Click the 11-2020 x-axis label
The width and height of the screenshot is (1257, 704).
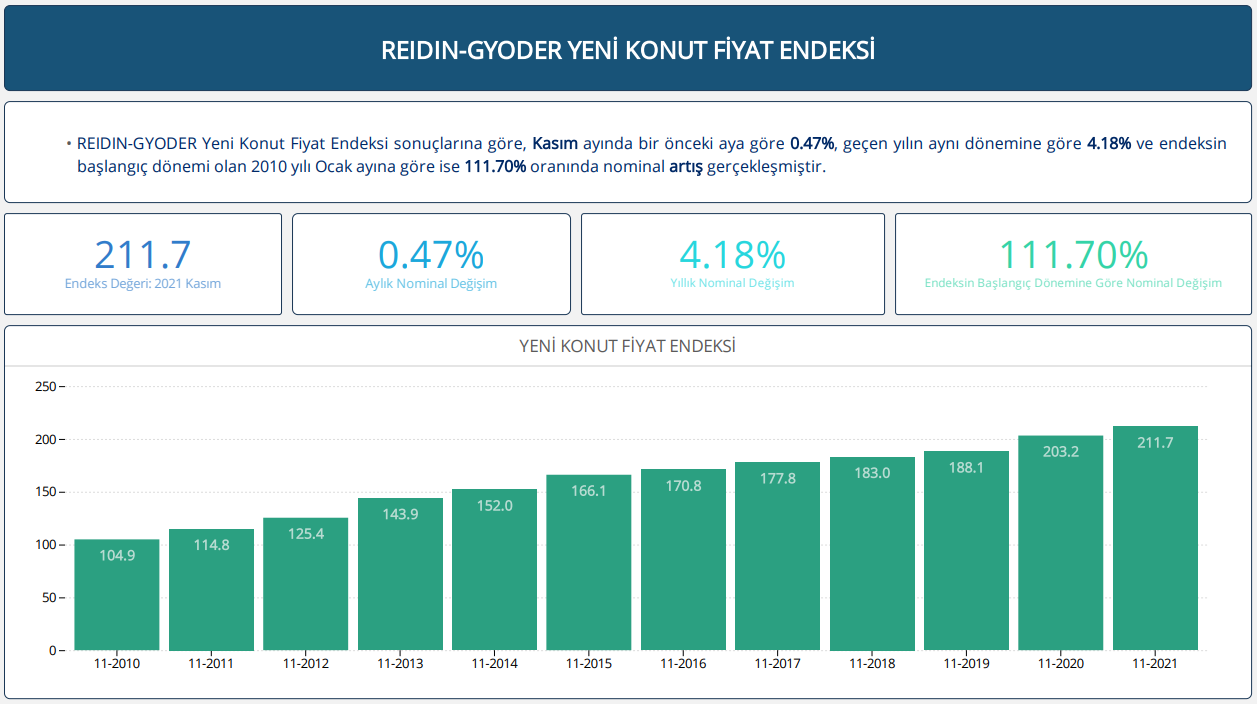(1061, 664)
